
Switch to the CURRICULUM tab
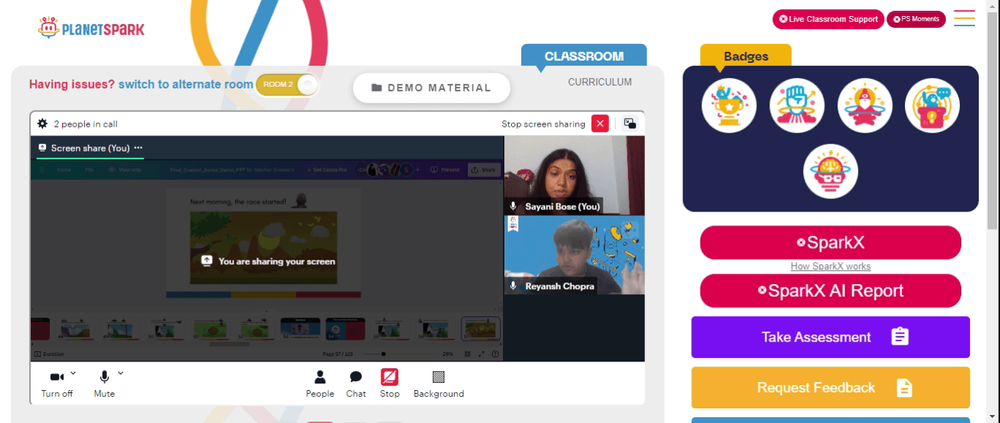[x=599, y=82]
